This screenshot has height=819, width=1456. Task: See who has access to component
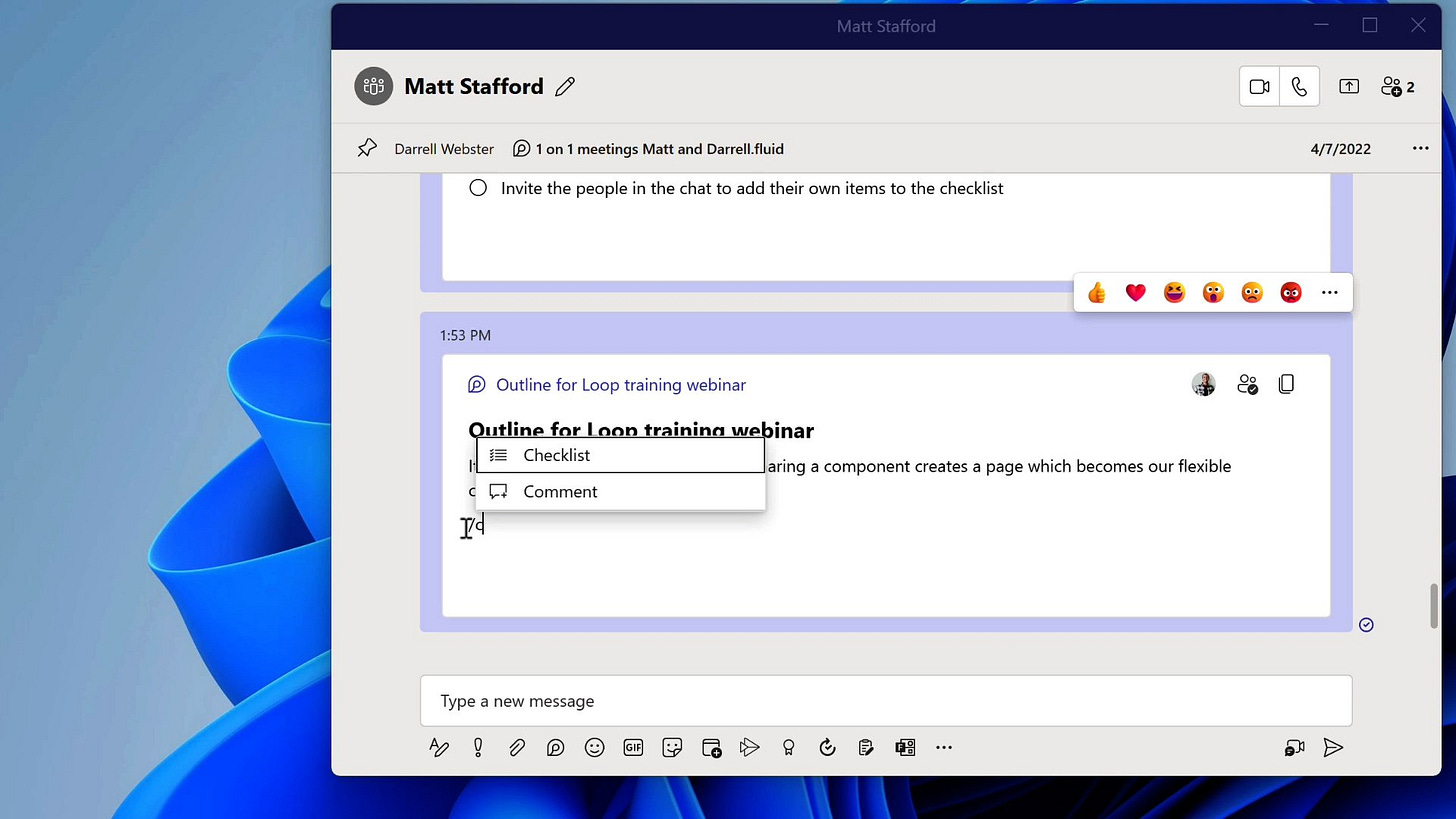(x=1247, y=384)
